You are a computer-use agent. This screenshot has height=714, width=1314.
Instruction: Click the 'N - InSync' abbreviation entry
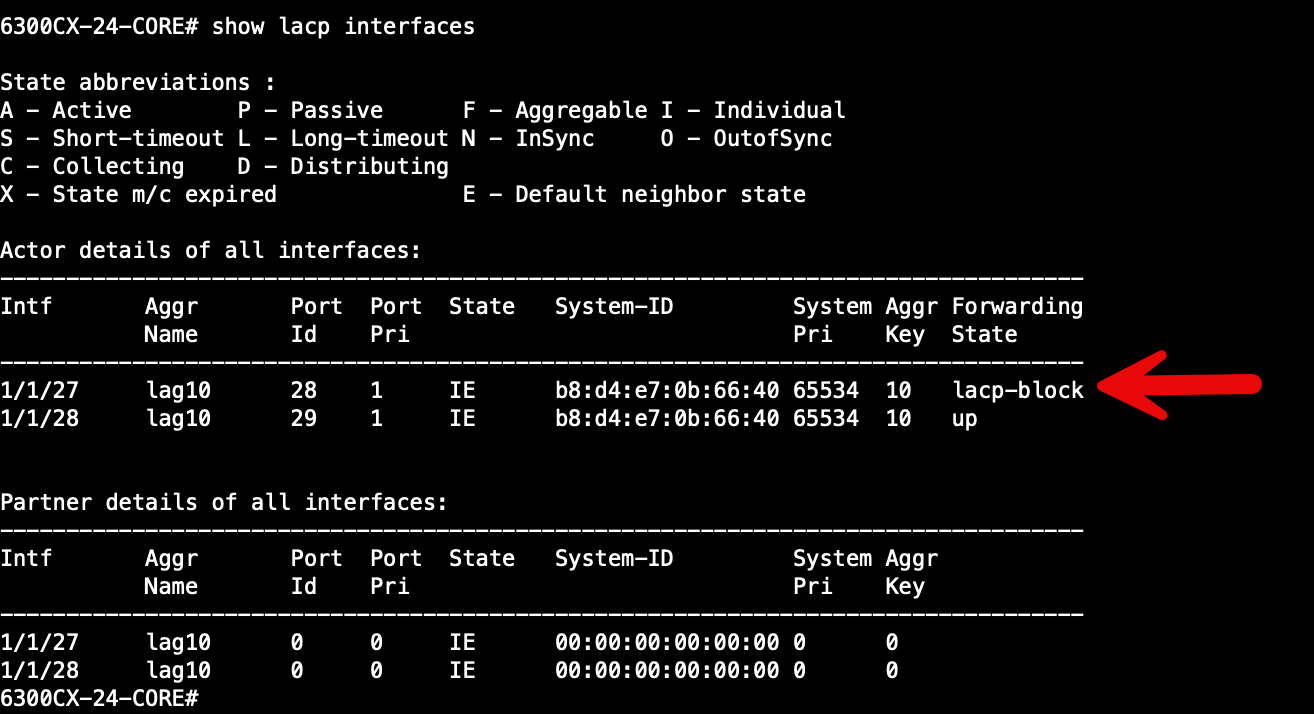pos(528,138)
